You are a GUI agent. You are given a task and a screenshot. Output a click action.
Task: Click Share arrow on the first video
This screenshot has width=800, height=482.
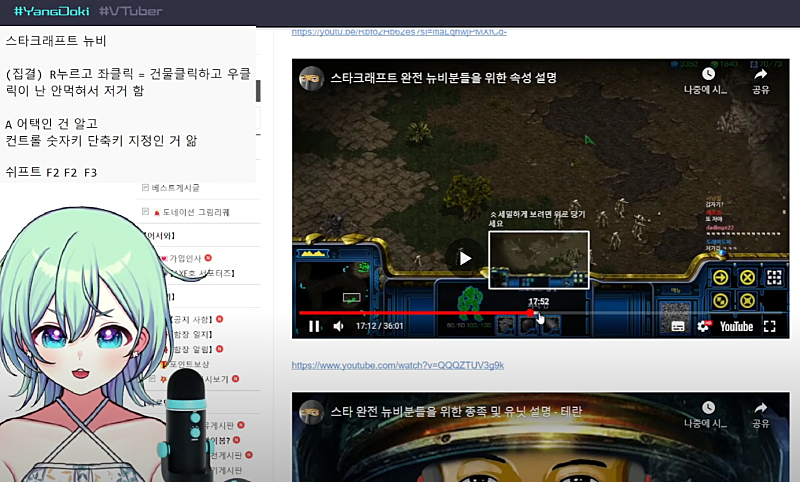tap(761, 74)
